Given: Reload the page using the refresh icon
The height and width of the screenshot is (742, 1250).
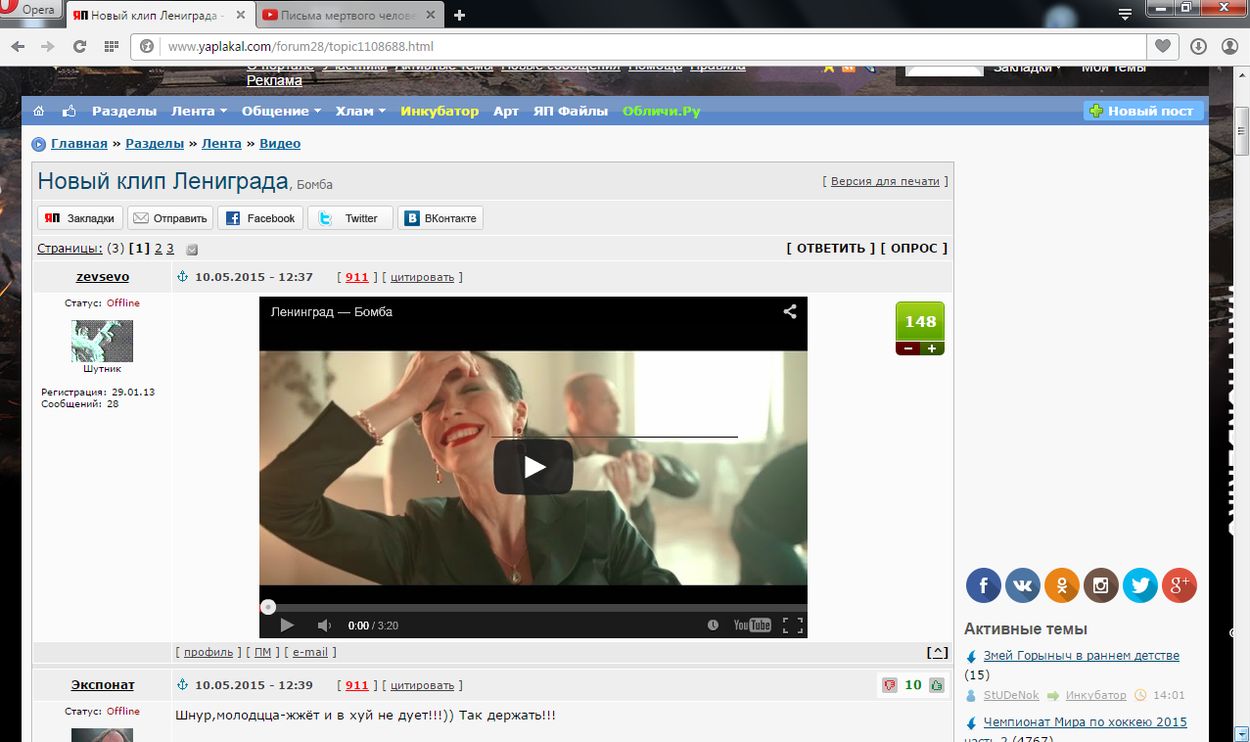Looking at the screenshot, I should coord(79,46).
